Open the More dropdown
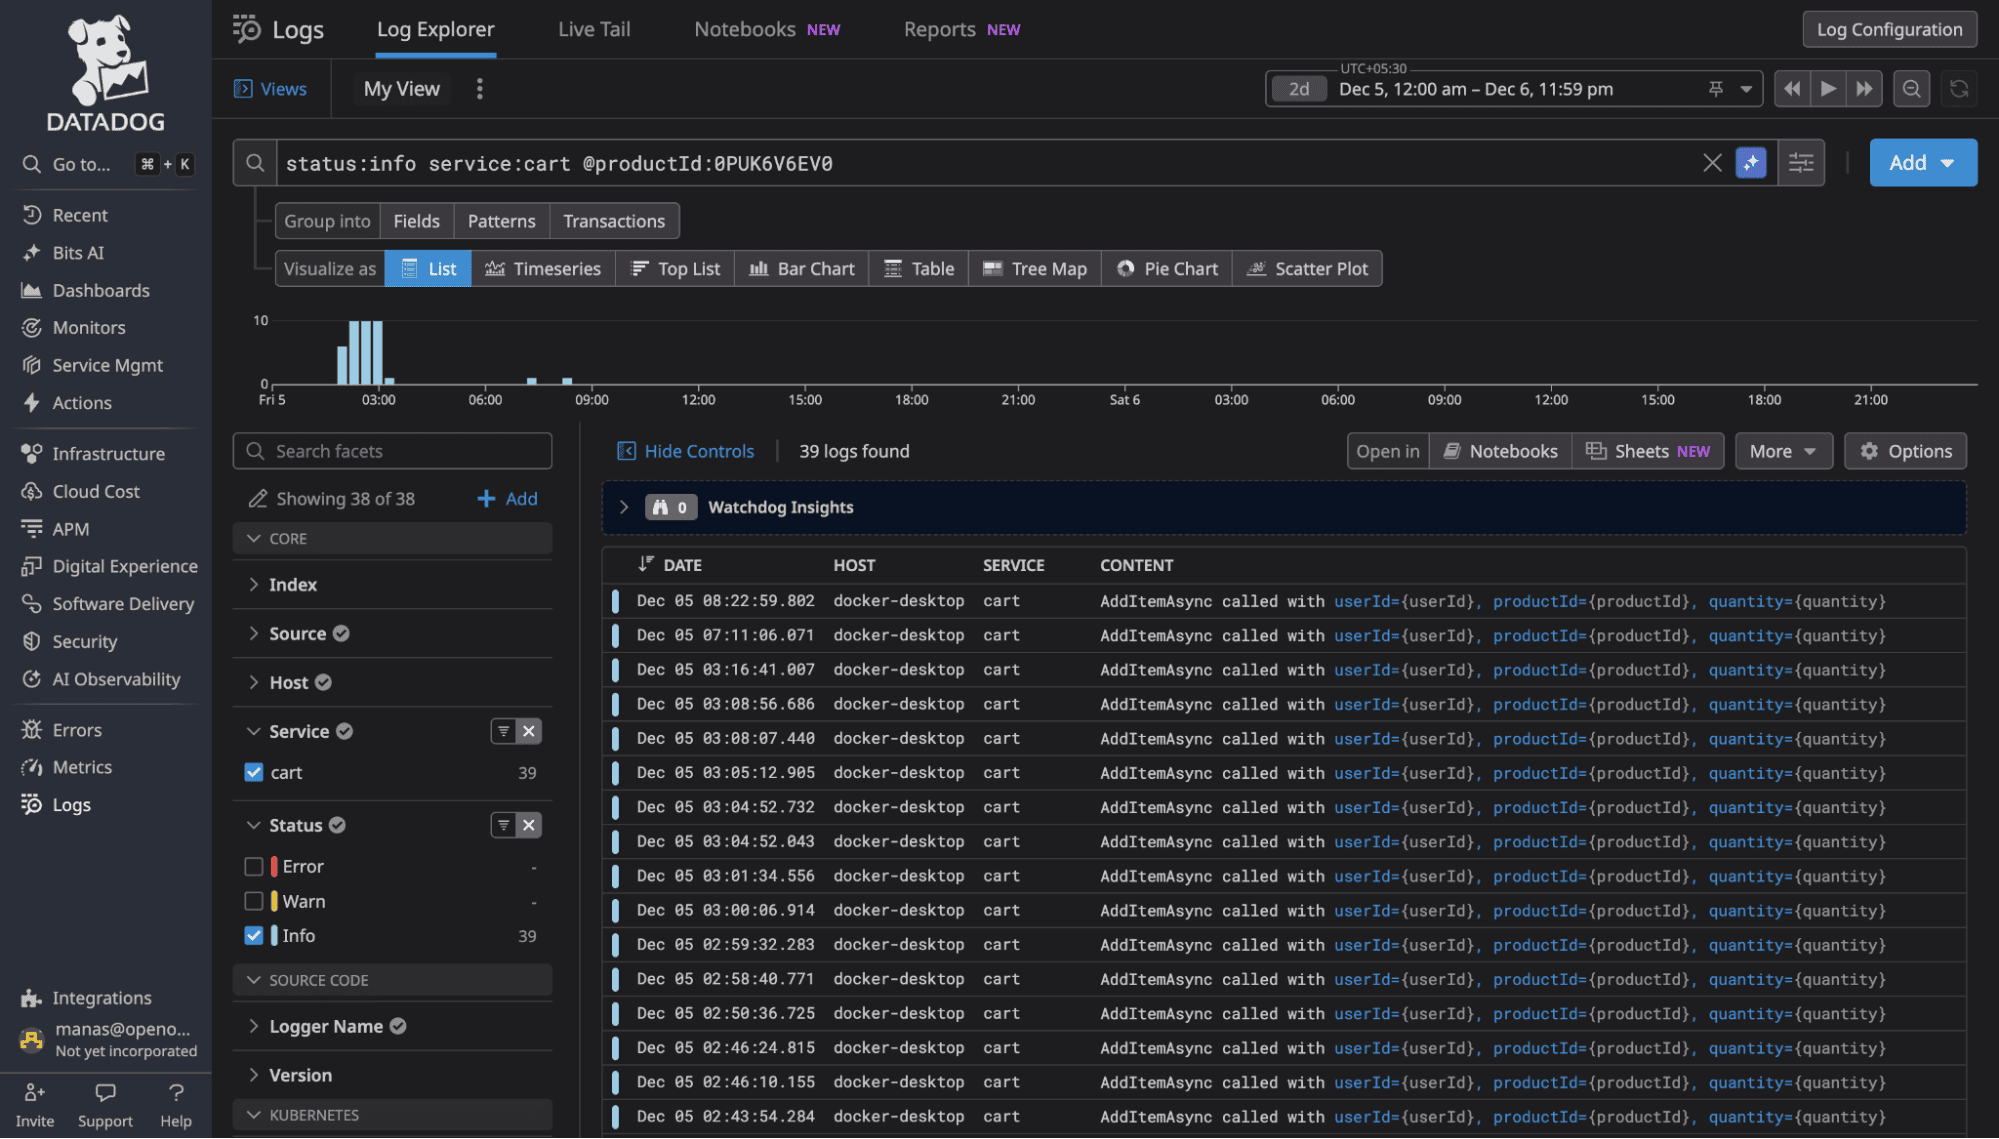 pyautogui.click(x=1783, y=450)
